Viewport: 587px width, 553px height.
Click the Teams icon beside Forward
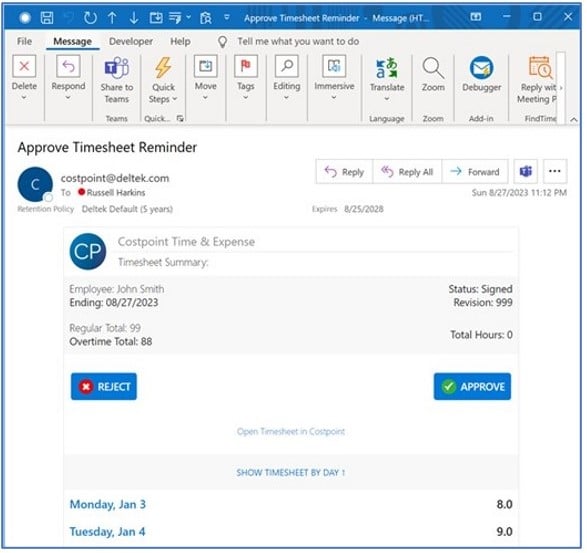click(526, 171)
